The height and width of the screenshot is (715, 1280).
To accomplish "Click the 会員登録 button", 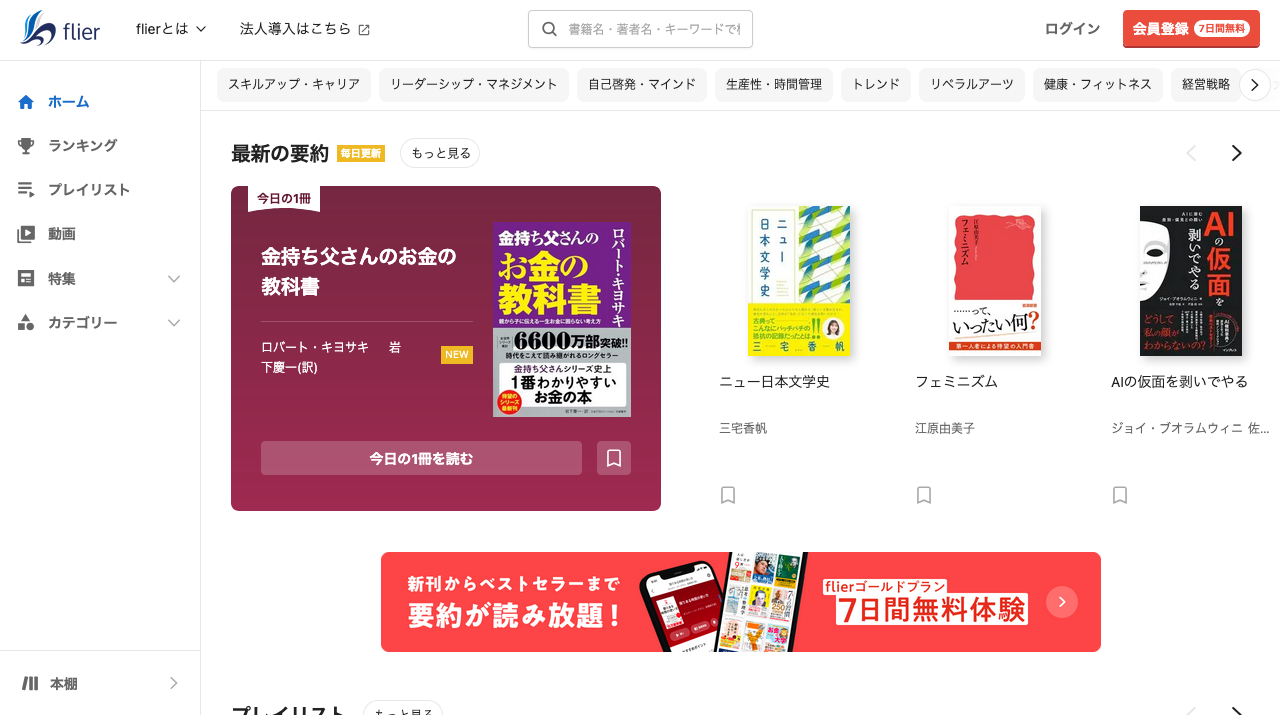I will (x=1191, y=29).
